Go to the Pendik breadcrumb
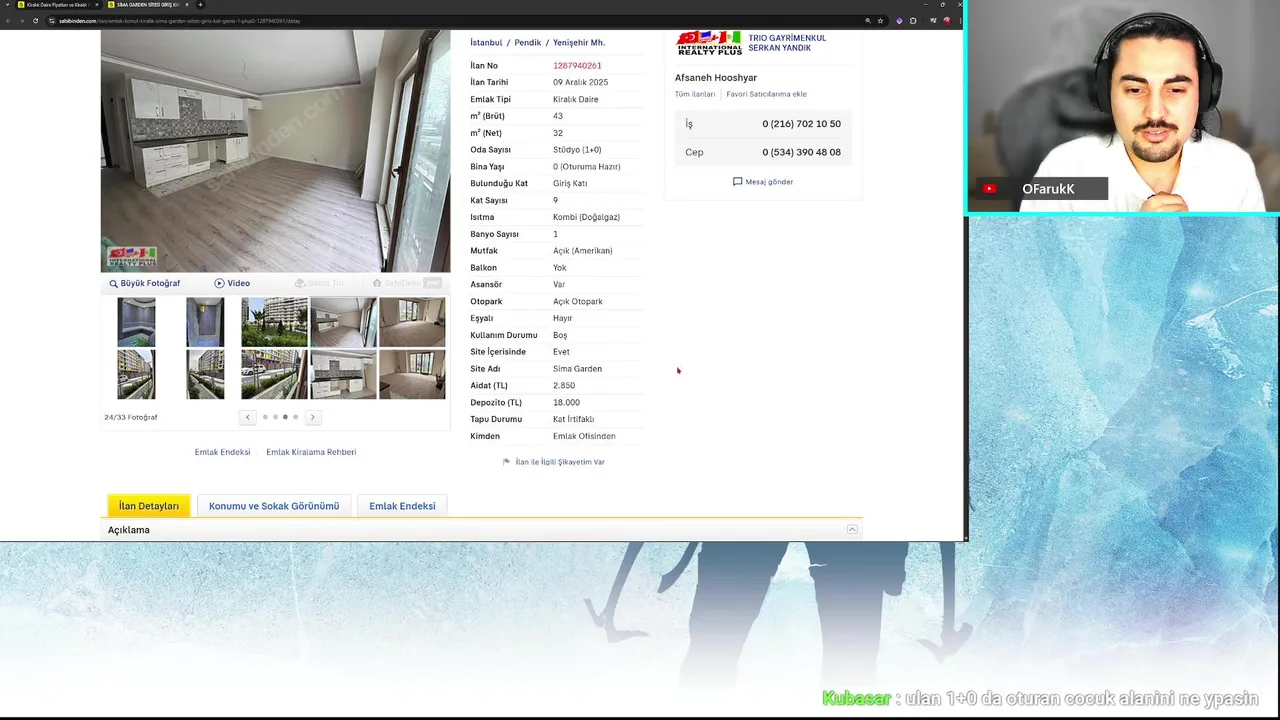 tap(527, 43)
